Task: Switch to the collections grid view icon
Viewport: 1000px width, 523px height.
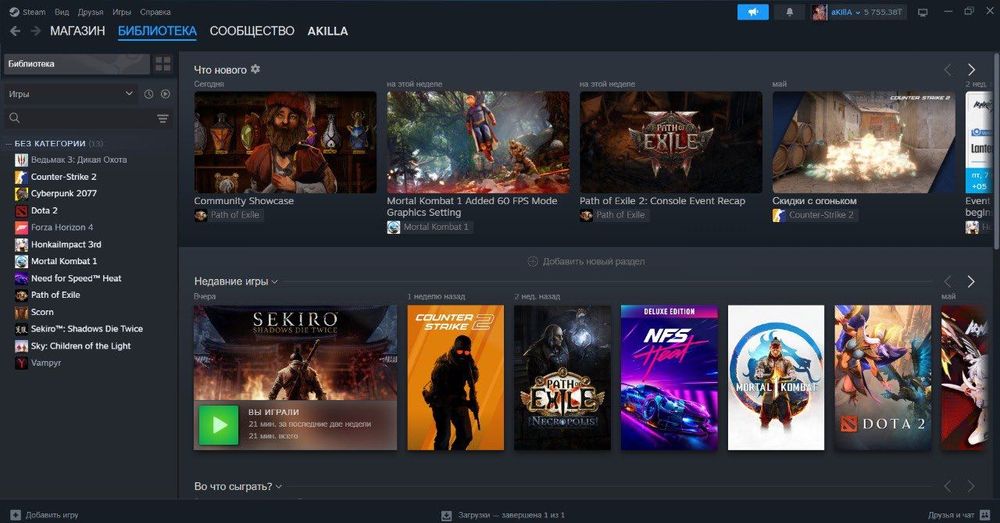Action: (163, 64)
